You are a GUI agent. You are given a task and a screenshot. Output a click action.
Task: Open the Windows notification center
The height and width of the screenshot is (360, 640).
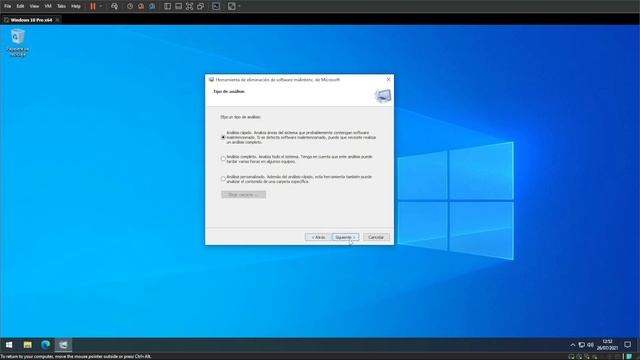tap(628, 345)
